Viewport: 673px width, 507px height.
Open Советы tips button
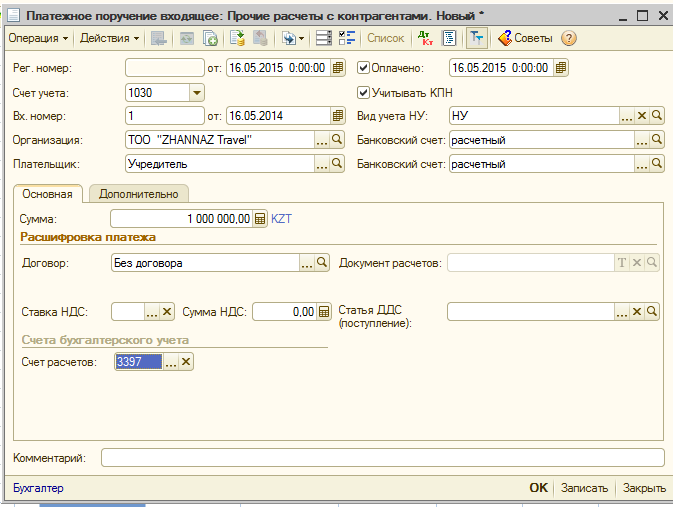pos(525,38)
